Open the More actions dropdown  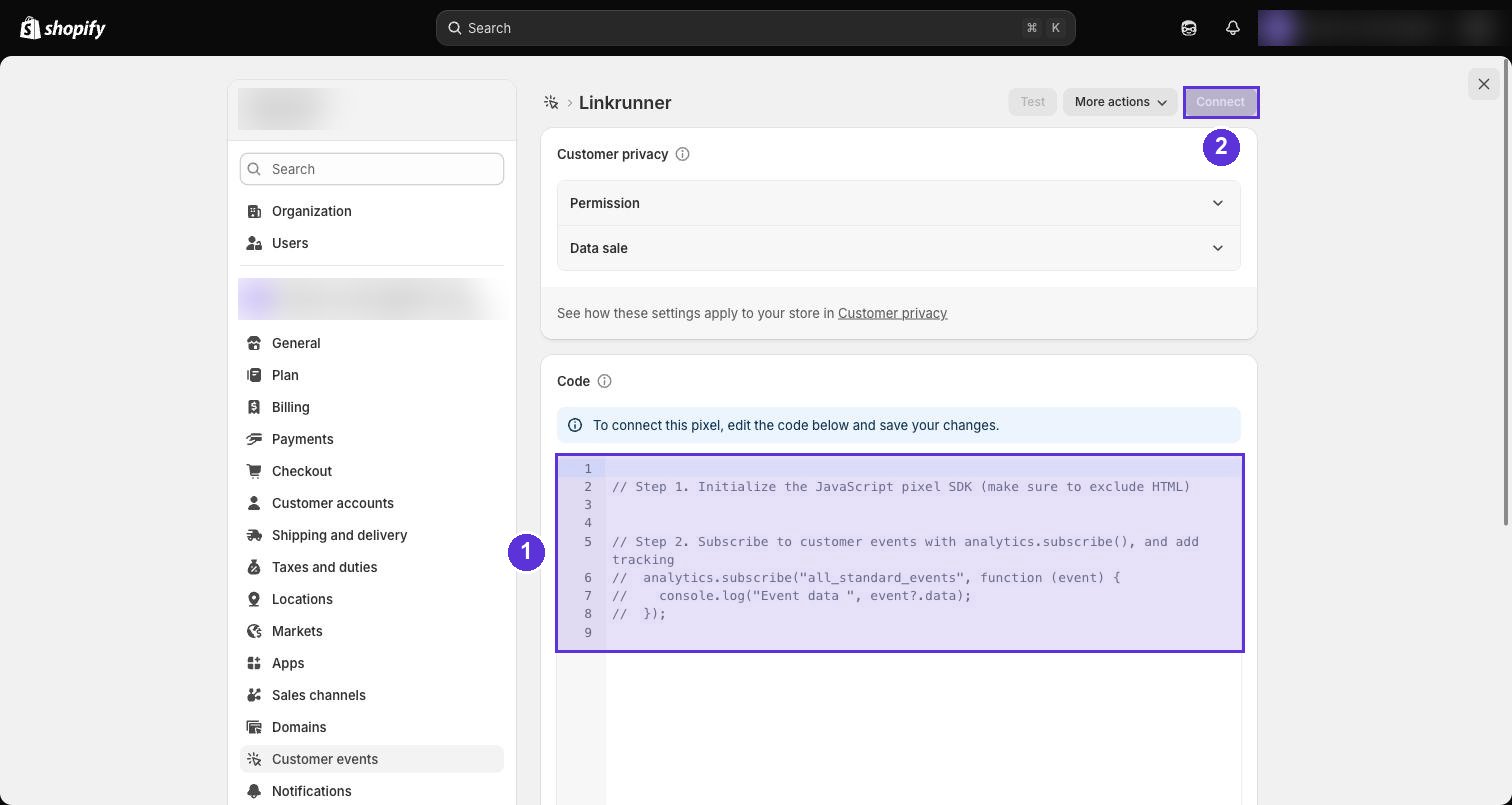[1120, 102]
